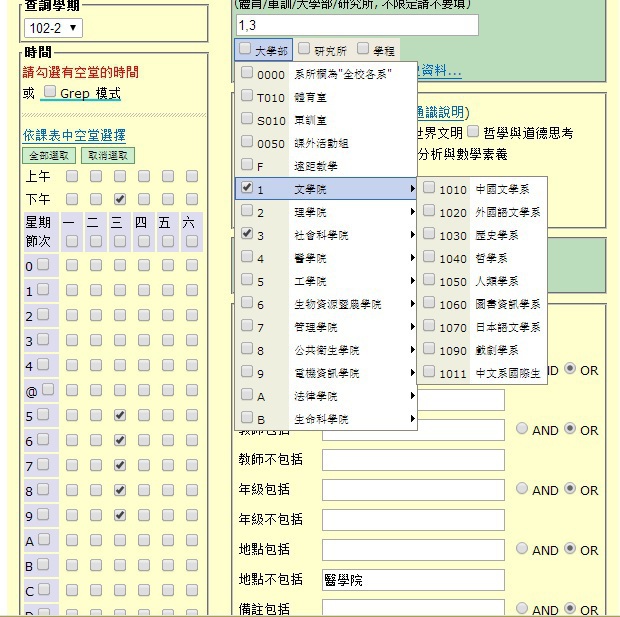Open the 大學部 menu tab
This screenshot has width=620, height=617.
pyautogui.click(x=263, y=50)
